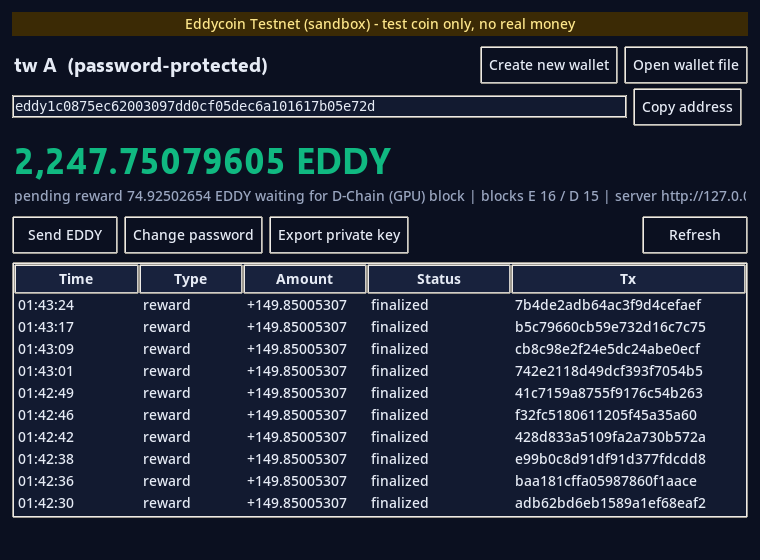Click tx hash 742e2118d49dcf393f7054b5
The height and width of the screenshot is (560, 760).
tap(609, 371)
